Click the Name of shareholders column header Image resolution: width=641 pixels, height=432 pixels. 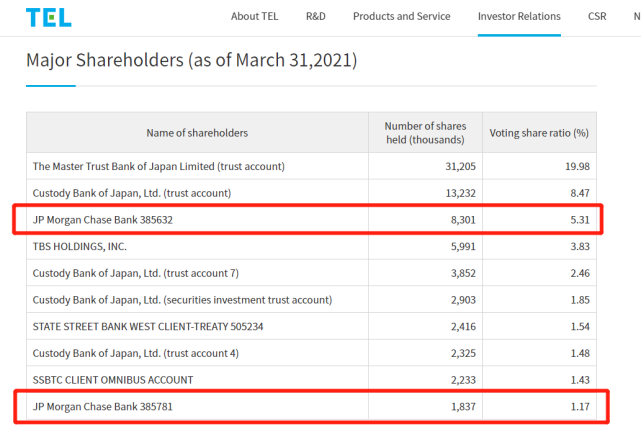(197, 133)
